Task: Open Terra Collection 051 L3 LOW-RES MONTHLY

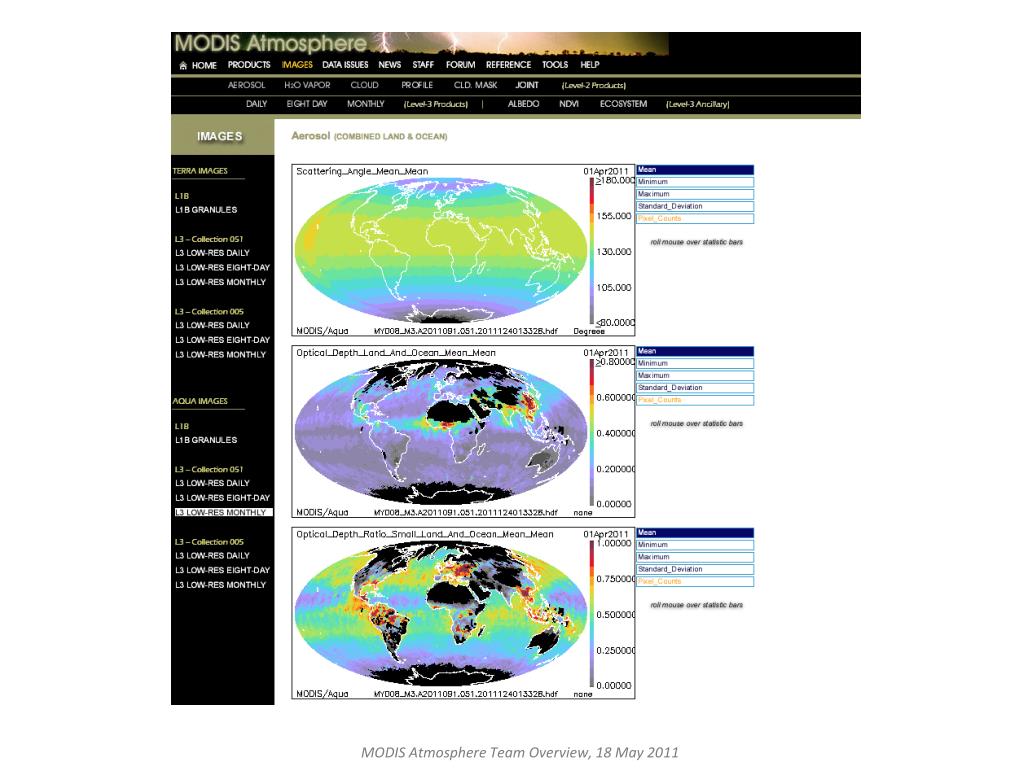Action: click(x=220, y=282)
